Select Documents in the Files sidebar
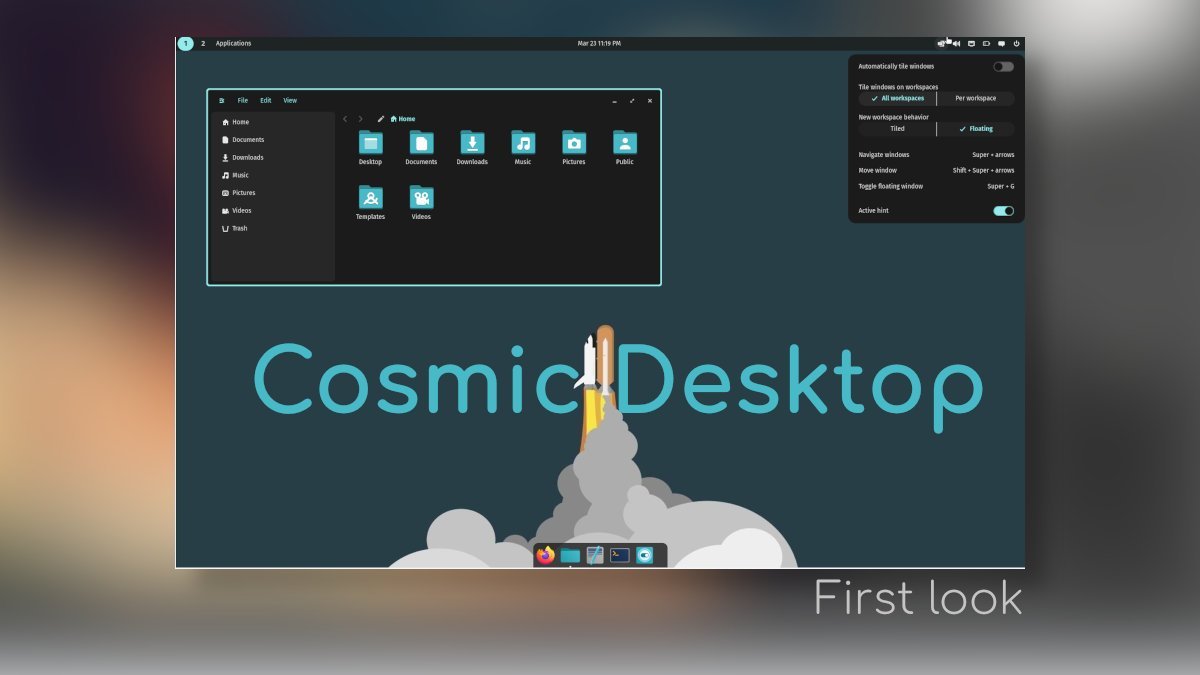This screenshot has height=675, width=1200. click(273, 140)
